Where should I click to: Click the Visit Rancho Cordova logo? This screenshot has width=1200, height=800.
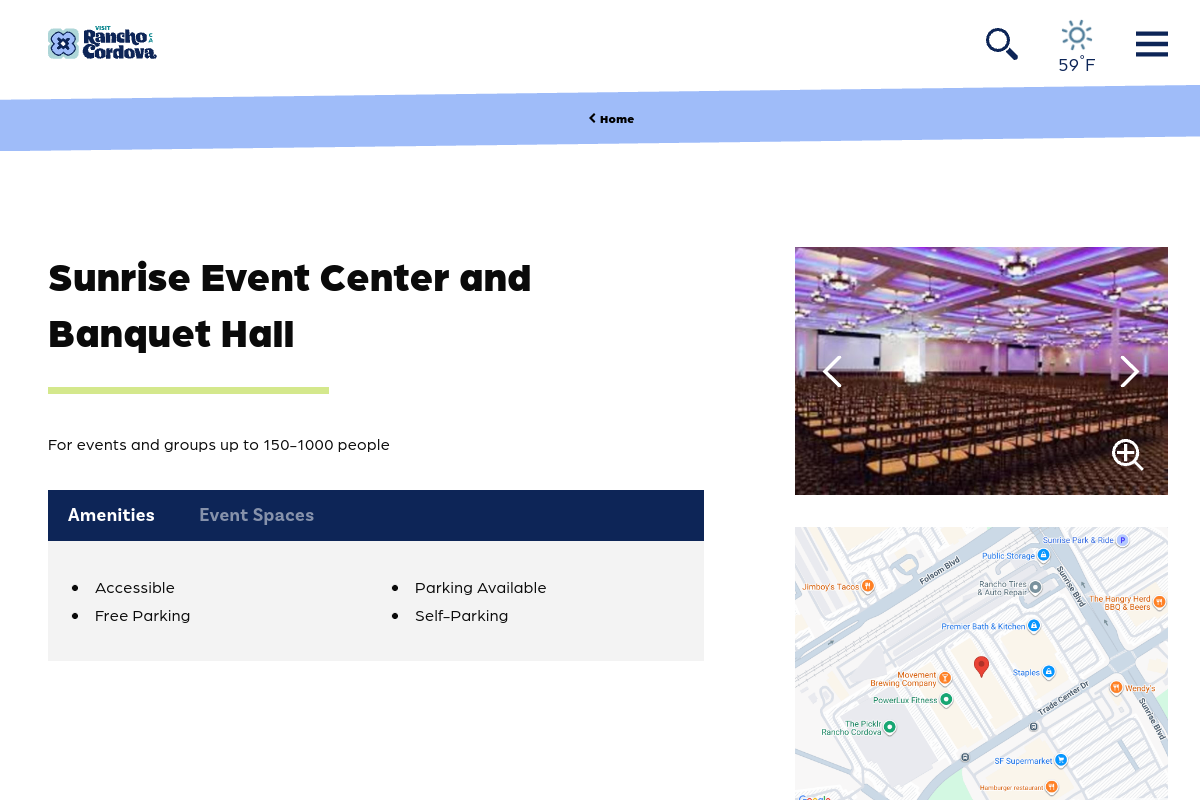tap(102, 43)
